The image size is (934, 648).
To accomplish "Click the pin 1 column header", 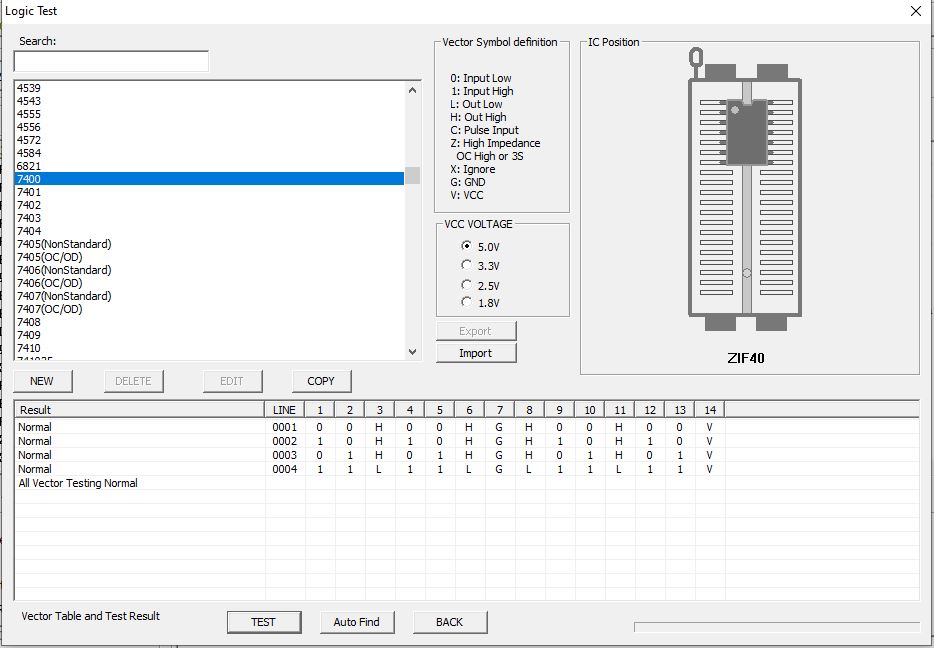I will (320, 410).
